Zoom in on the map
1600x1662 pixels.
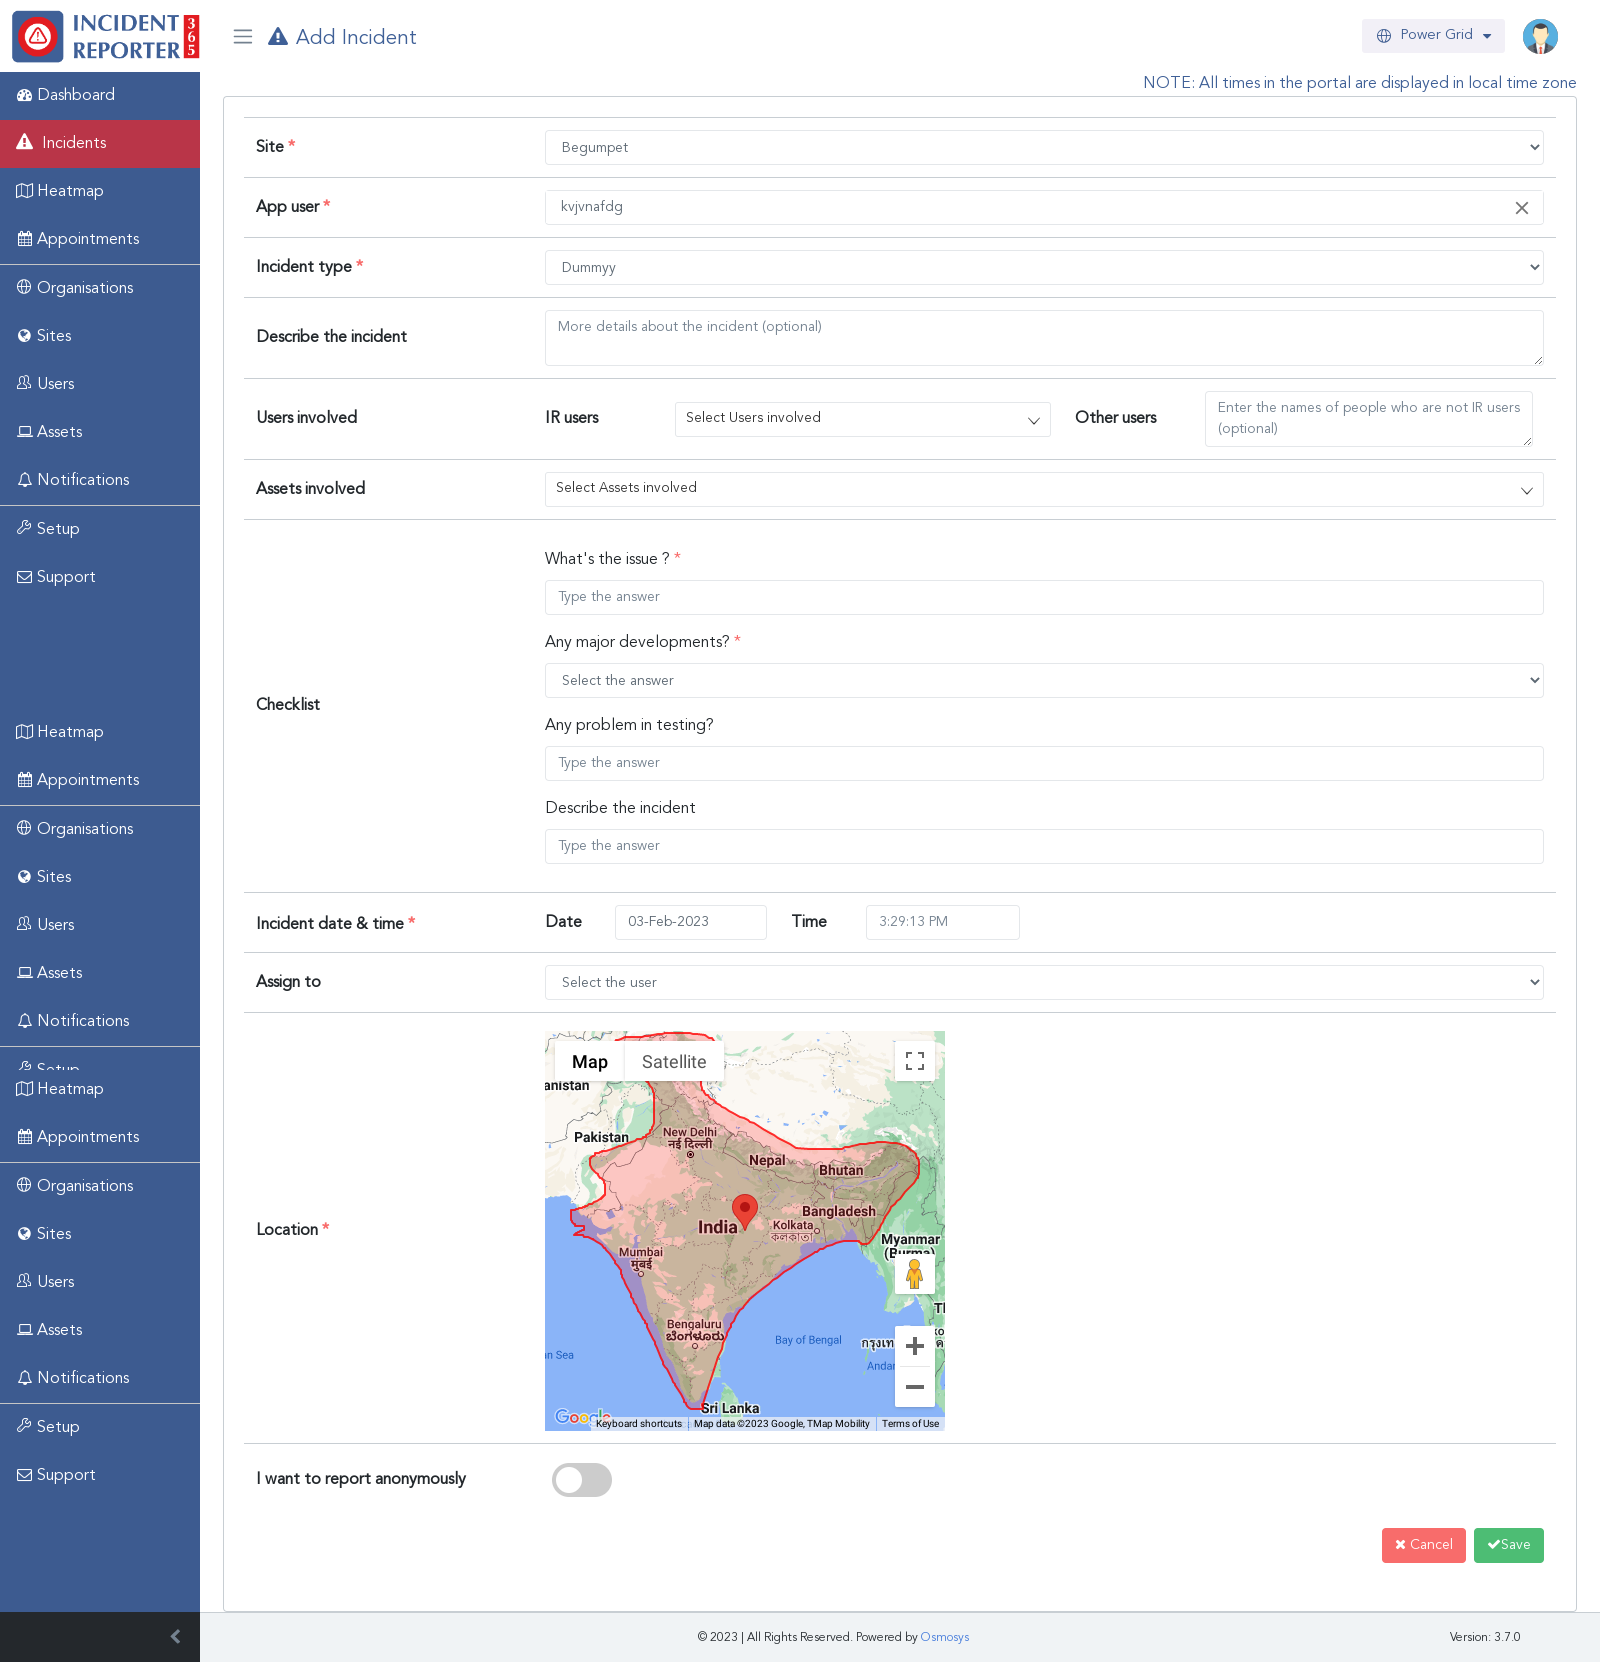click(x=914, y=1346)
